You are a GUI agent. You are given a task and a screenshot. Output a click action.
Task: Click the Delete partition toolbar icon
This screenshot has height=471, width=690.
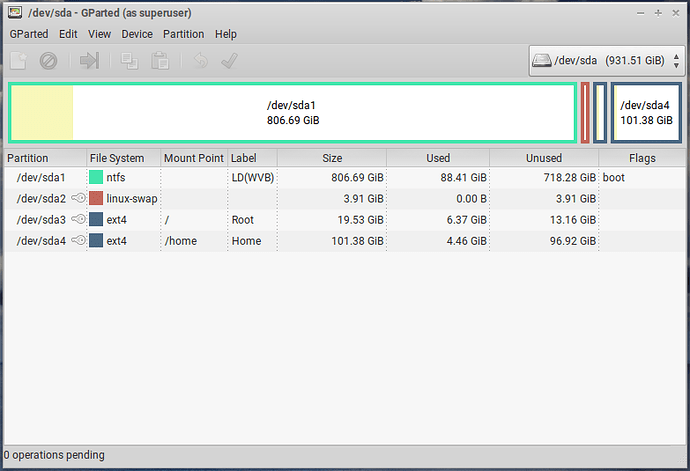[x=48, y=61]
